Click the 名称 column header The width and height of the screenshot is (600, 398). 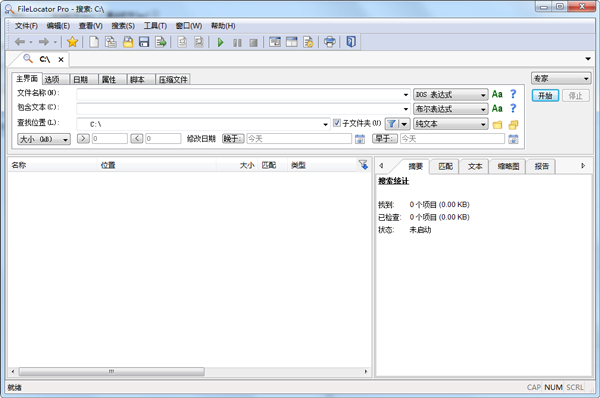[x=52, y=165]
